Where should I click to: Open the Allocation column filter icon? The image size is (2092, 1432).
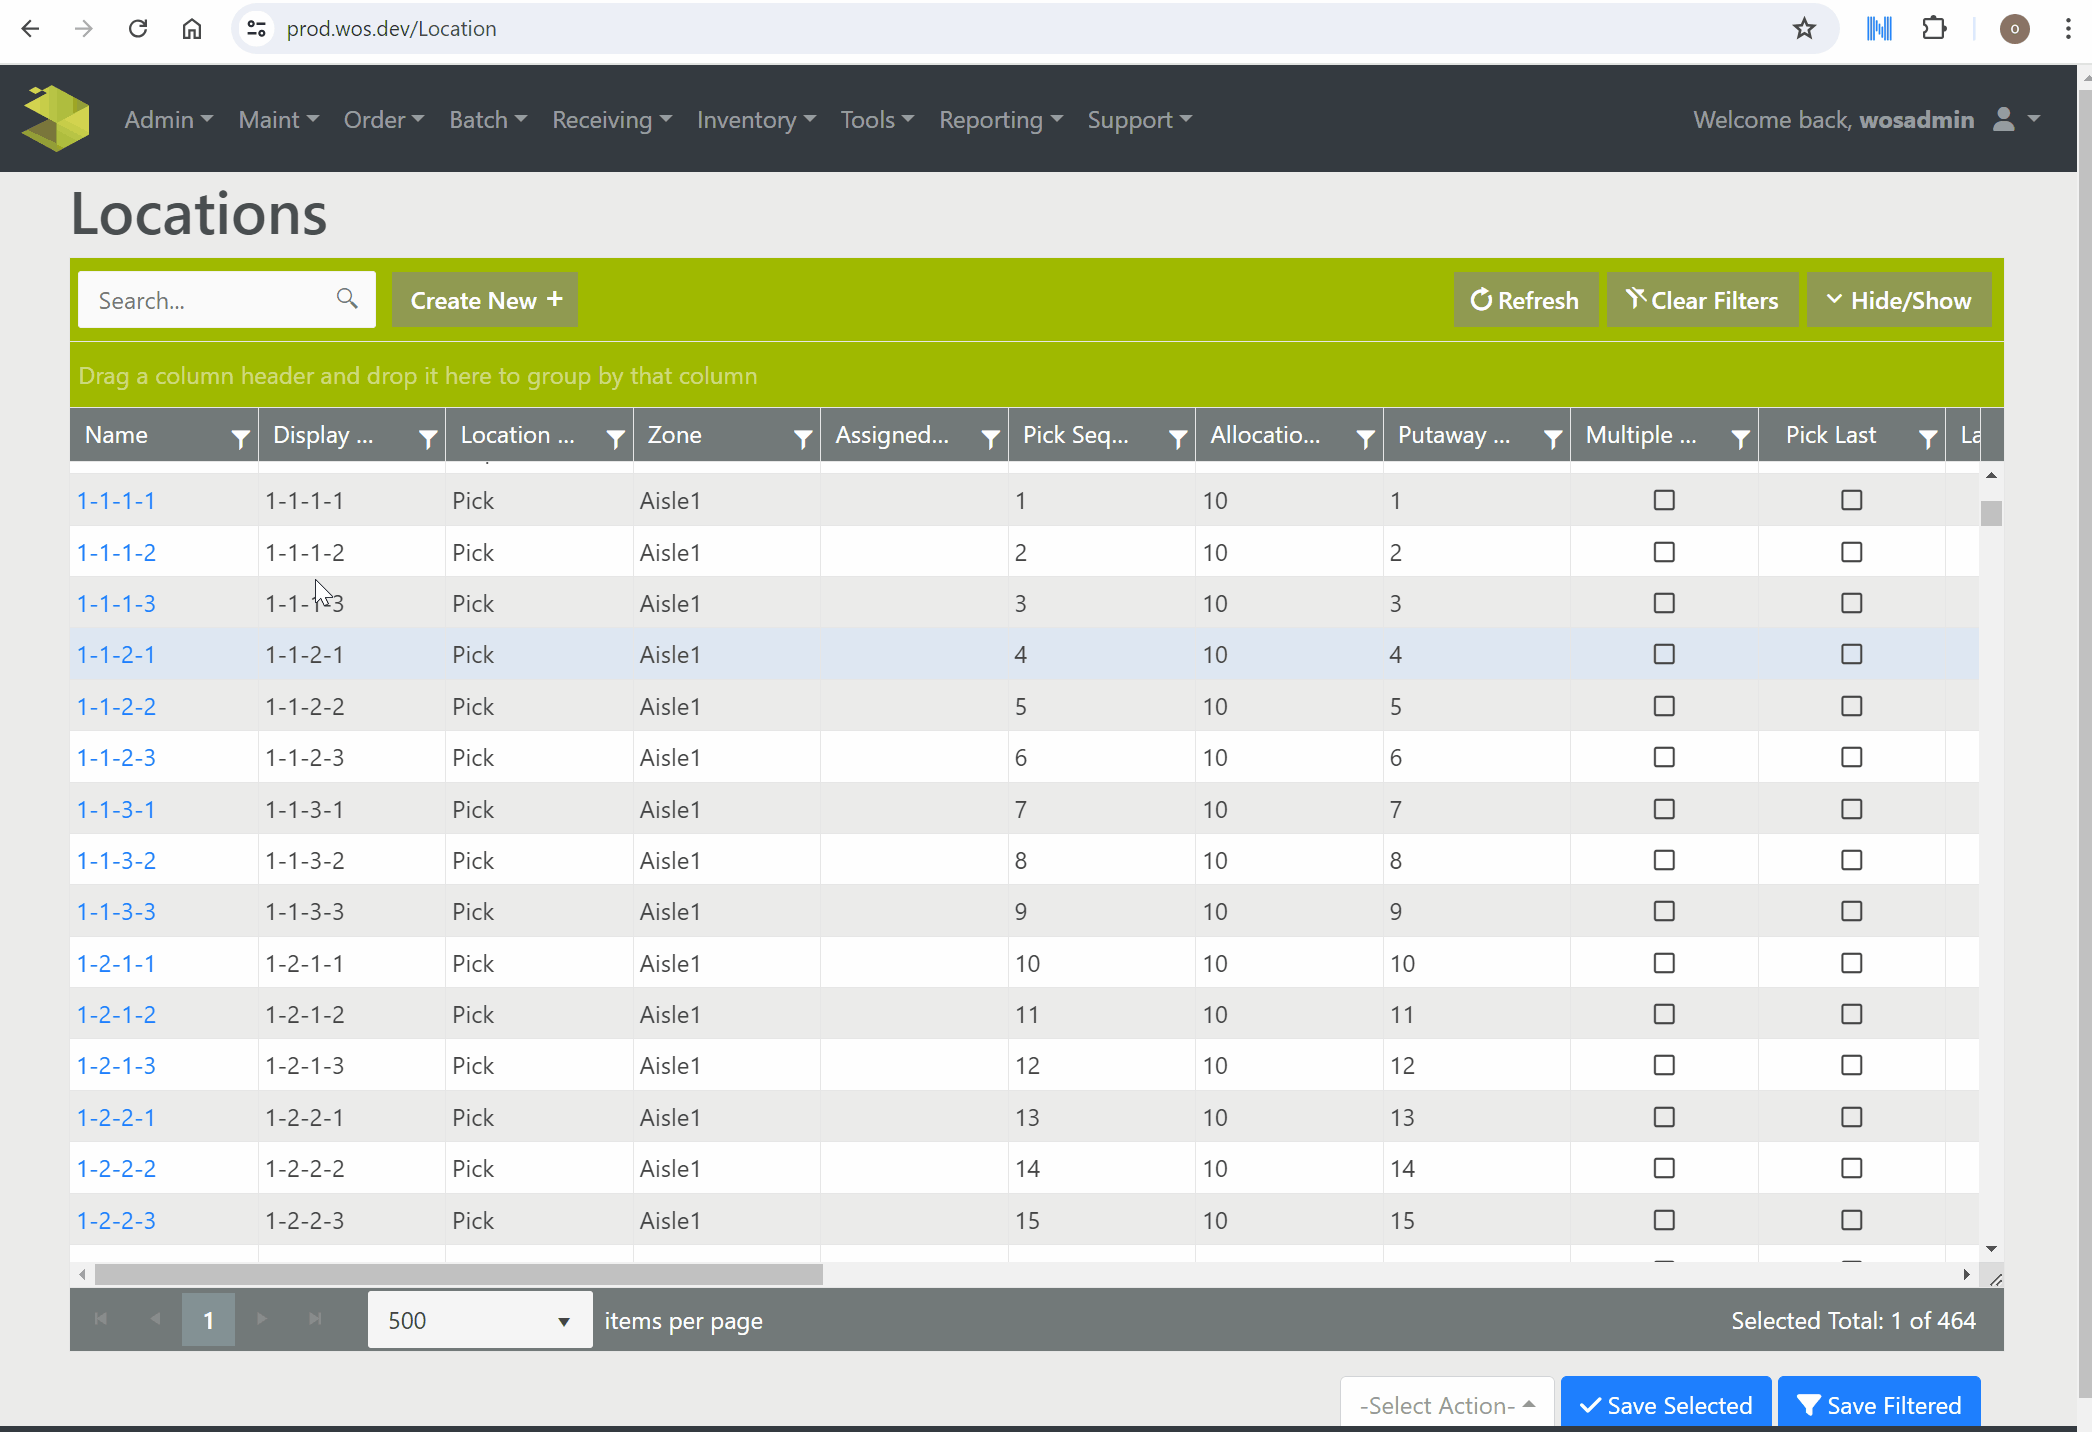[x=1365, y=438]
